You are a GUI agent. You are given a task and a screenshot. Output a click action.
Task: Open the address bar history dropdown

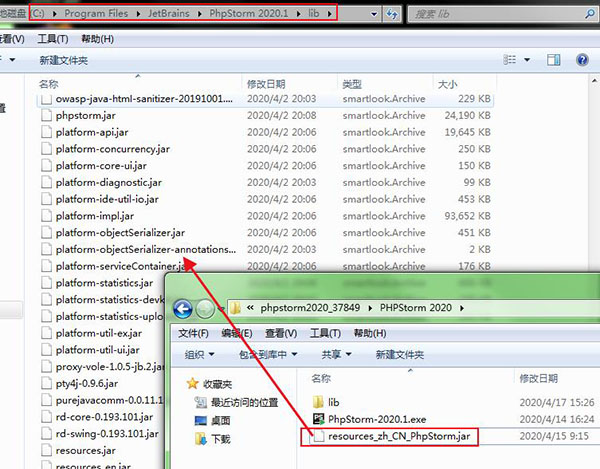tap(374, 15)
